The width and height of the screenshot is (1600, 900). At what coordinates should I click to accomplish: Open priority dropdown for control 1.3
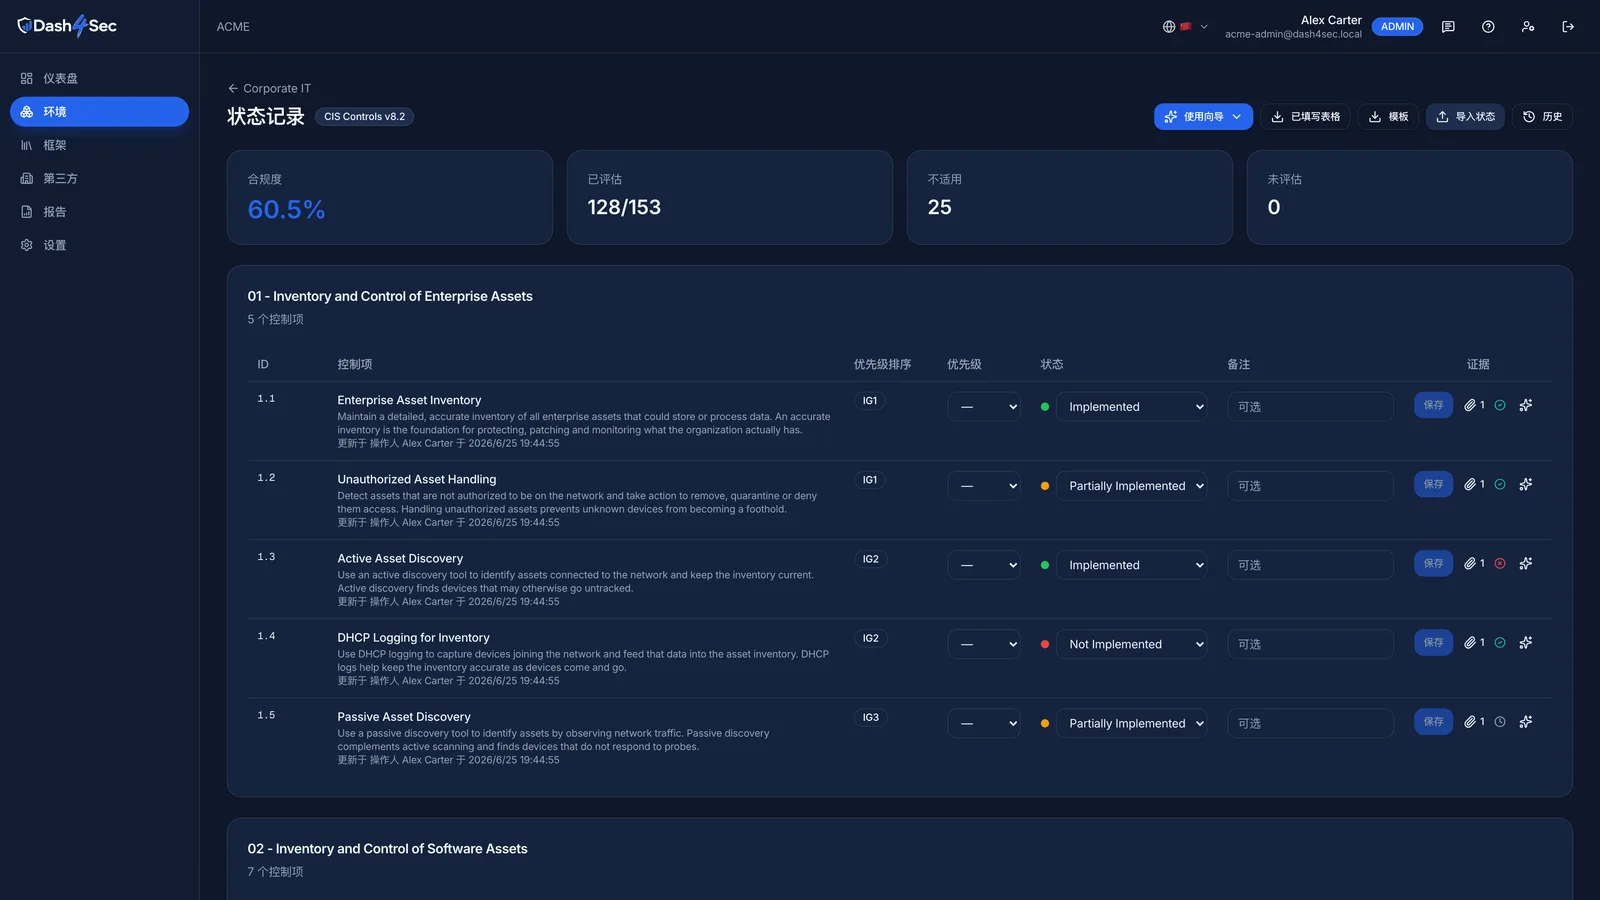tap(984, 565)
